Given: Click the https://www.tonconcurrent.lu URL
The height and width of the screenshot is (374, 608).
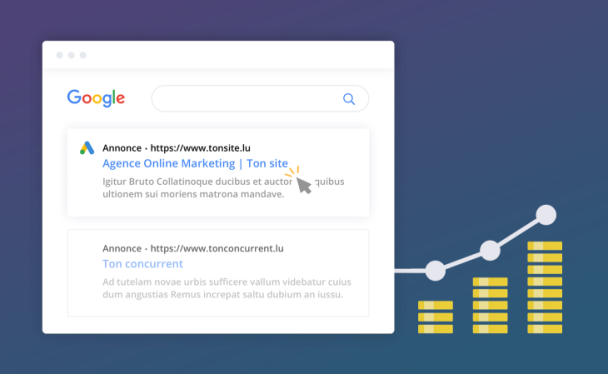Looking at the screenshot, I should click(x=217, y=248).
